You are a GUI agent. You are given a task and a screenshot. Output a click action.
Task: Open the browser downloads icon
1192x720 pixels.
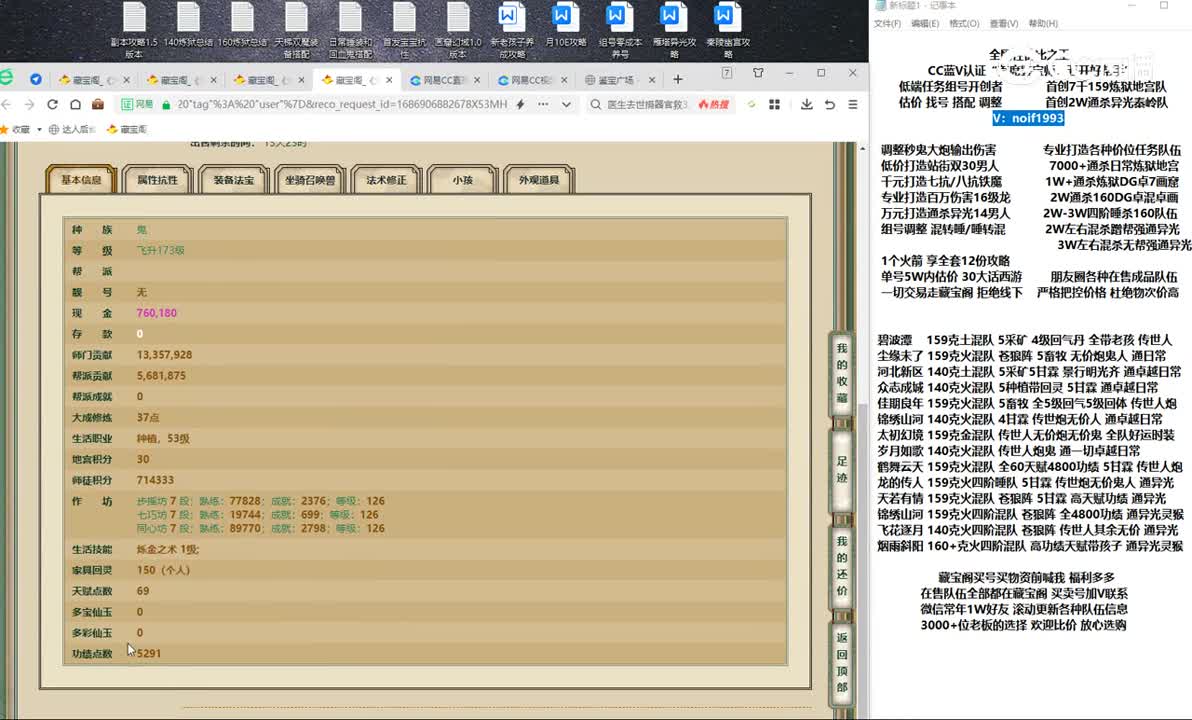tap(806, 104)
